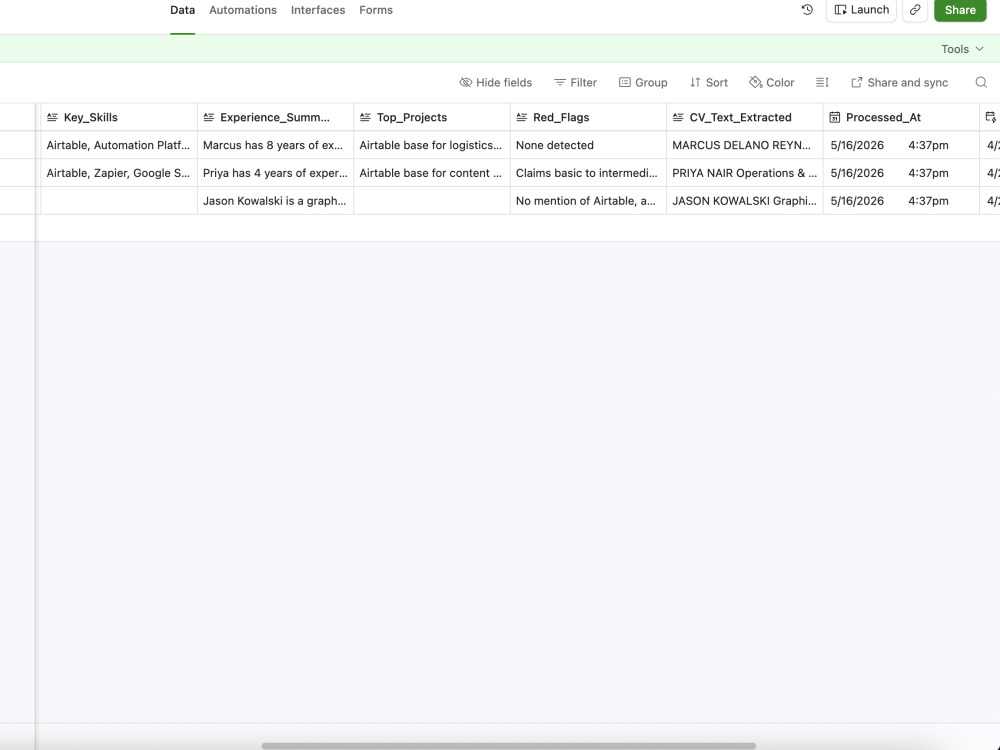Screen dimensions: 1000x750
Task: Select empty Top_Projects cell in Jason row
Action: pos(432,201)
